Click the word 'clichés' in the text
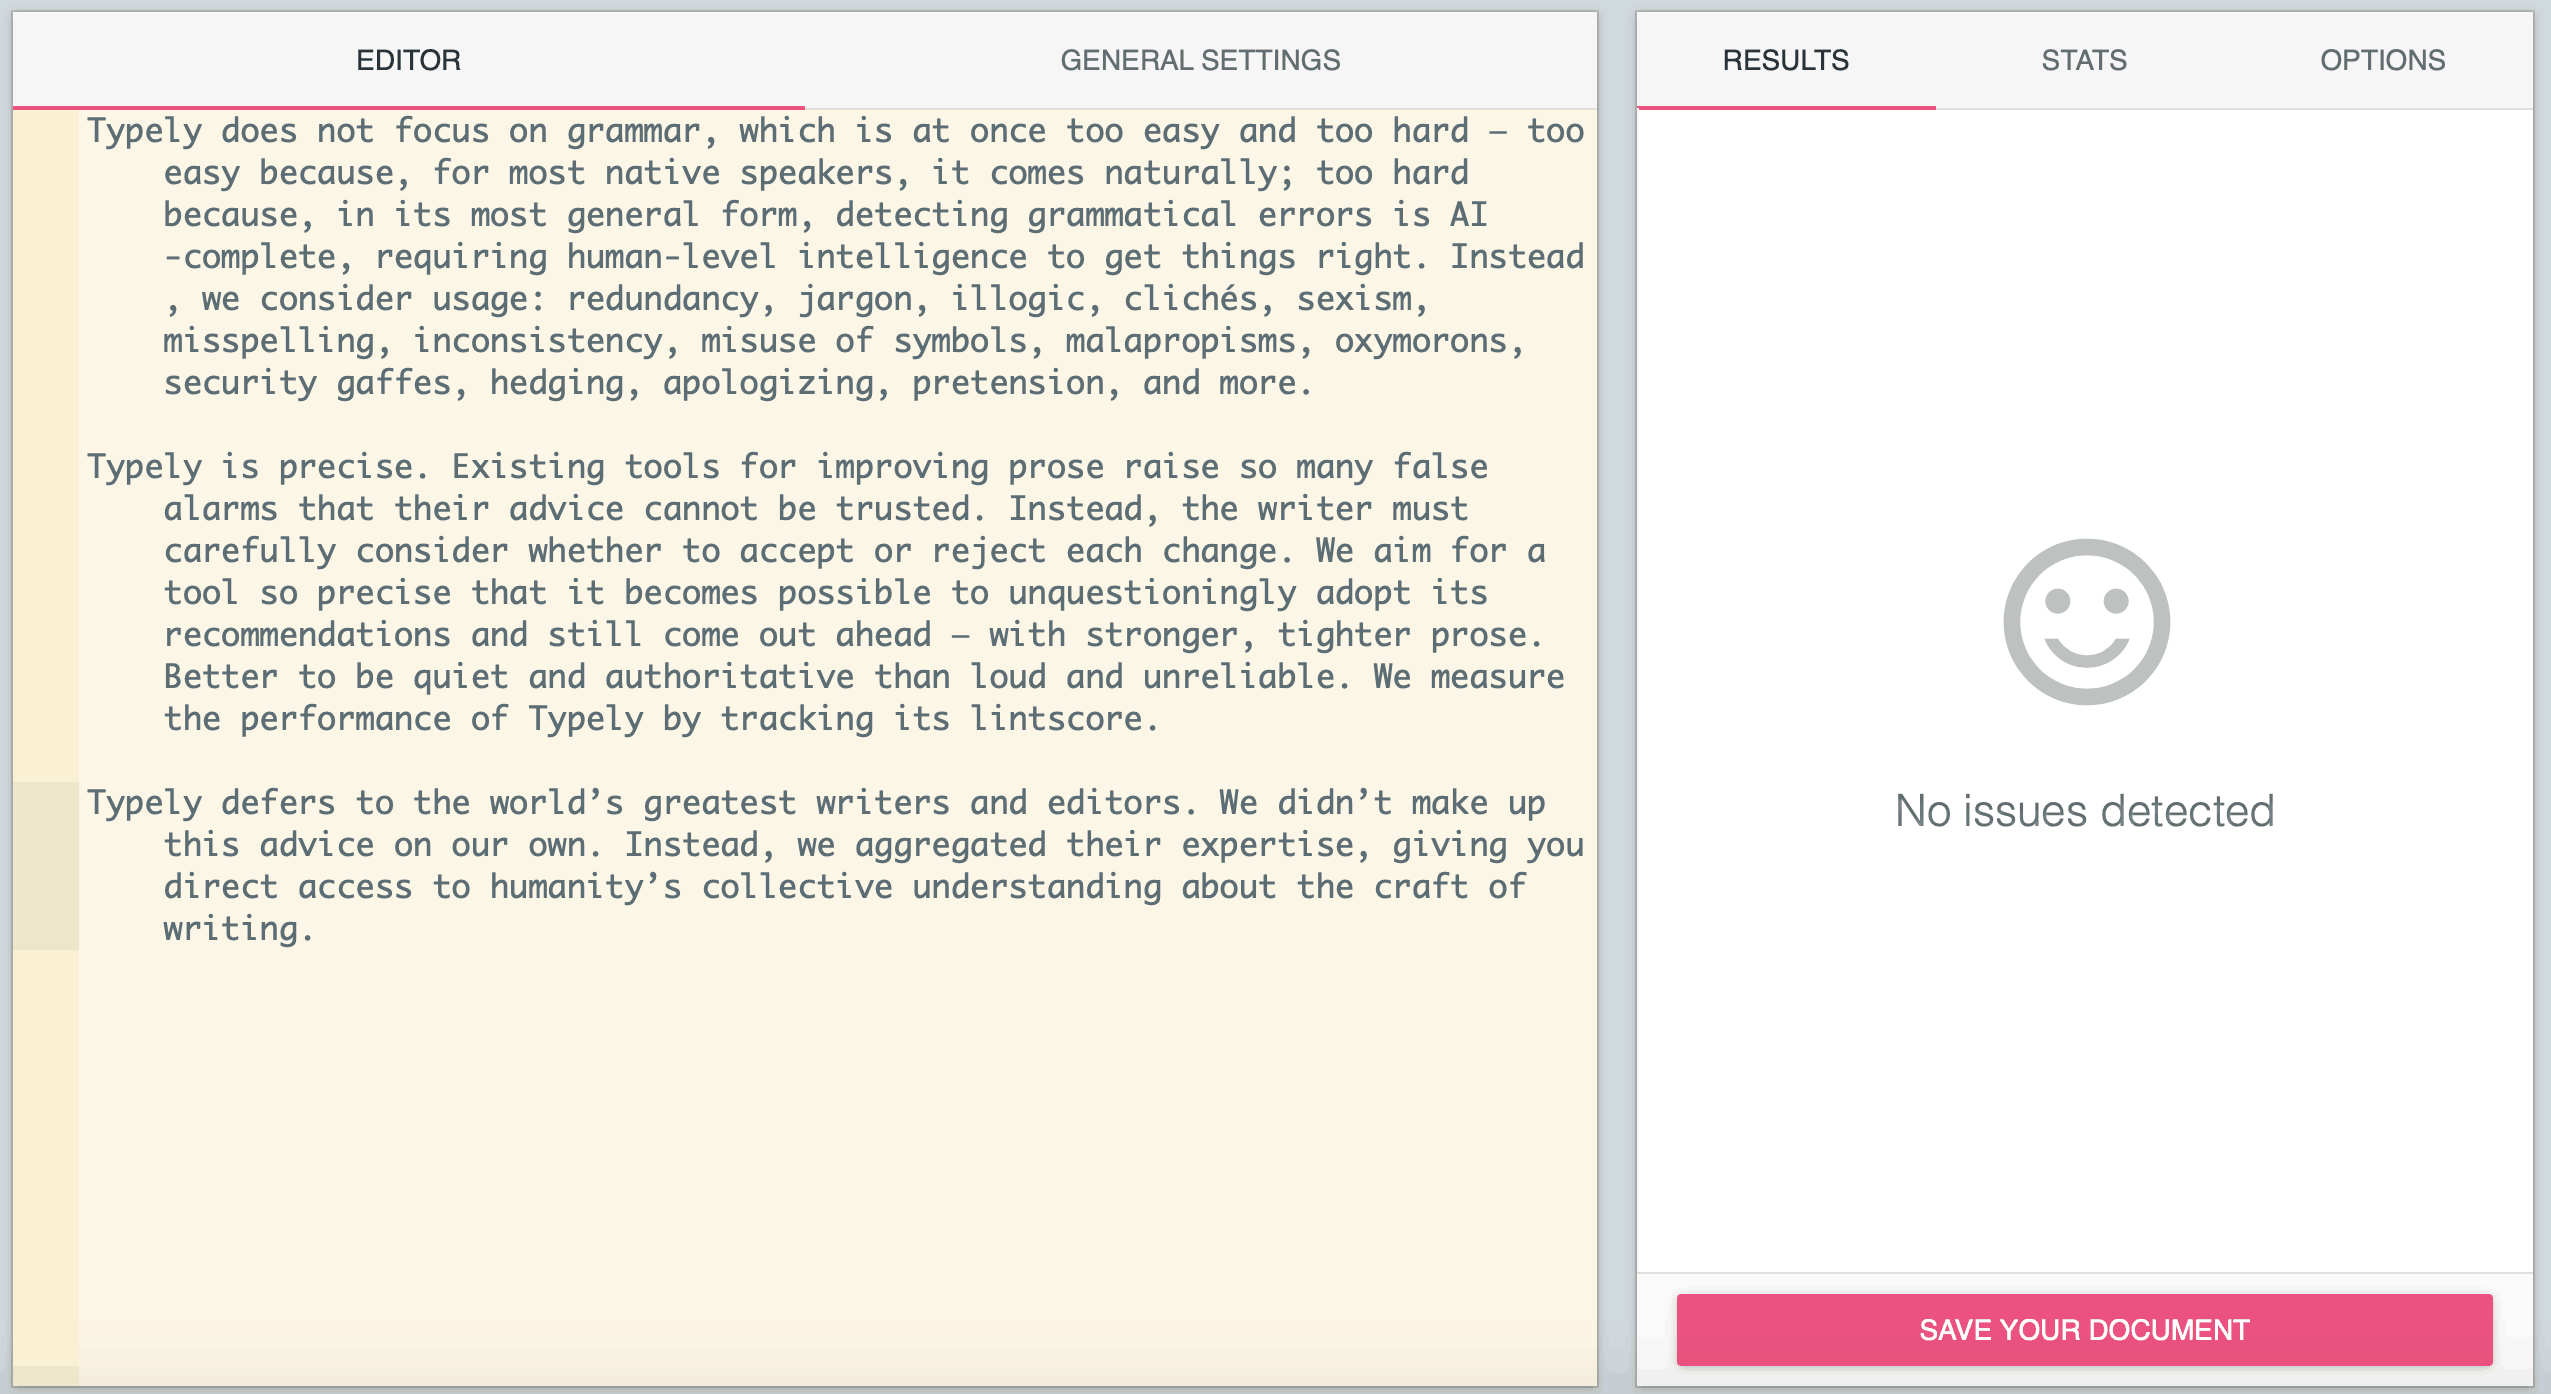The image size is (2551, 1394). coord(1190,299)
